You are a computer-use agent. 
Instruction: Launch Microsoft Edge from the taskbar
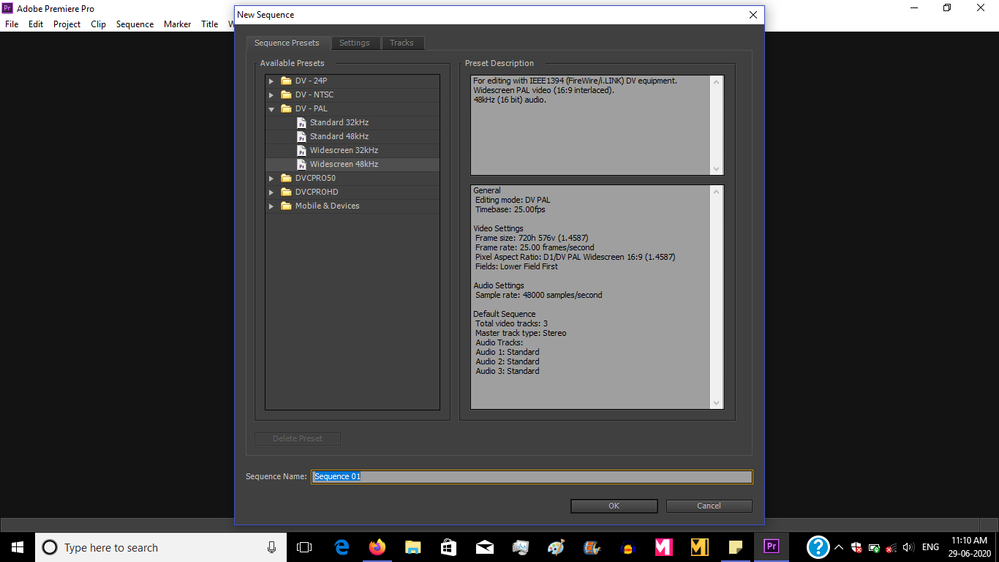coord(341,547)
